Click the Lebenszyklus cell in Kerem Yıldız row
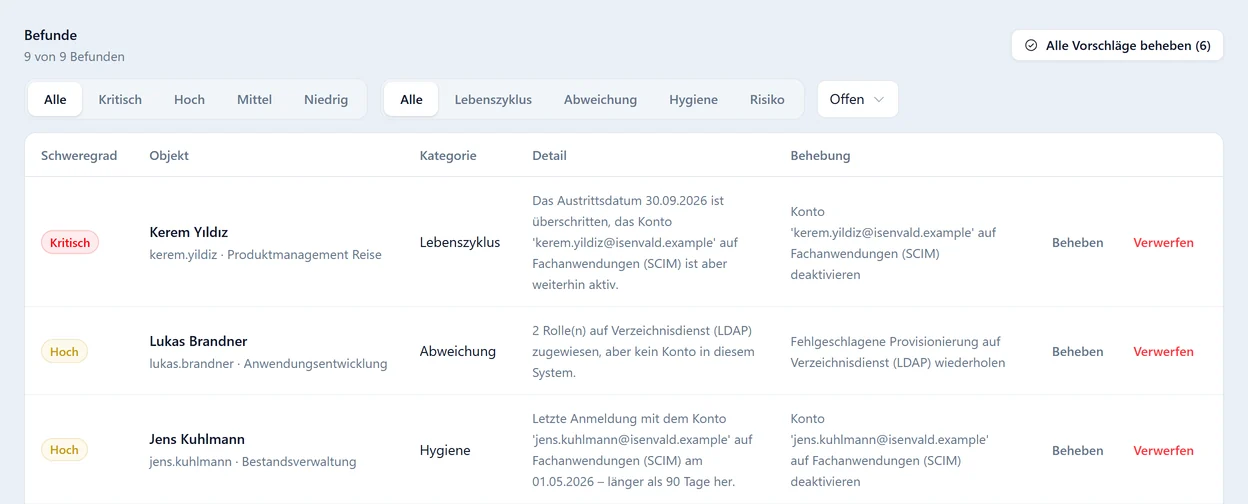This screenshot has height=504, width=1248. pos(460,242)
